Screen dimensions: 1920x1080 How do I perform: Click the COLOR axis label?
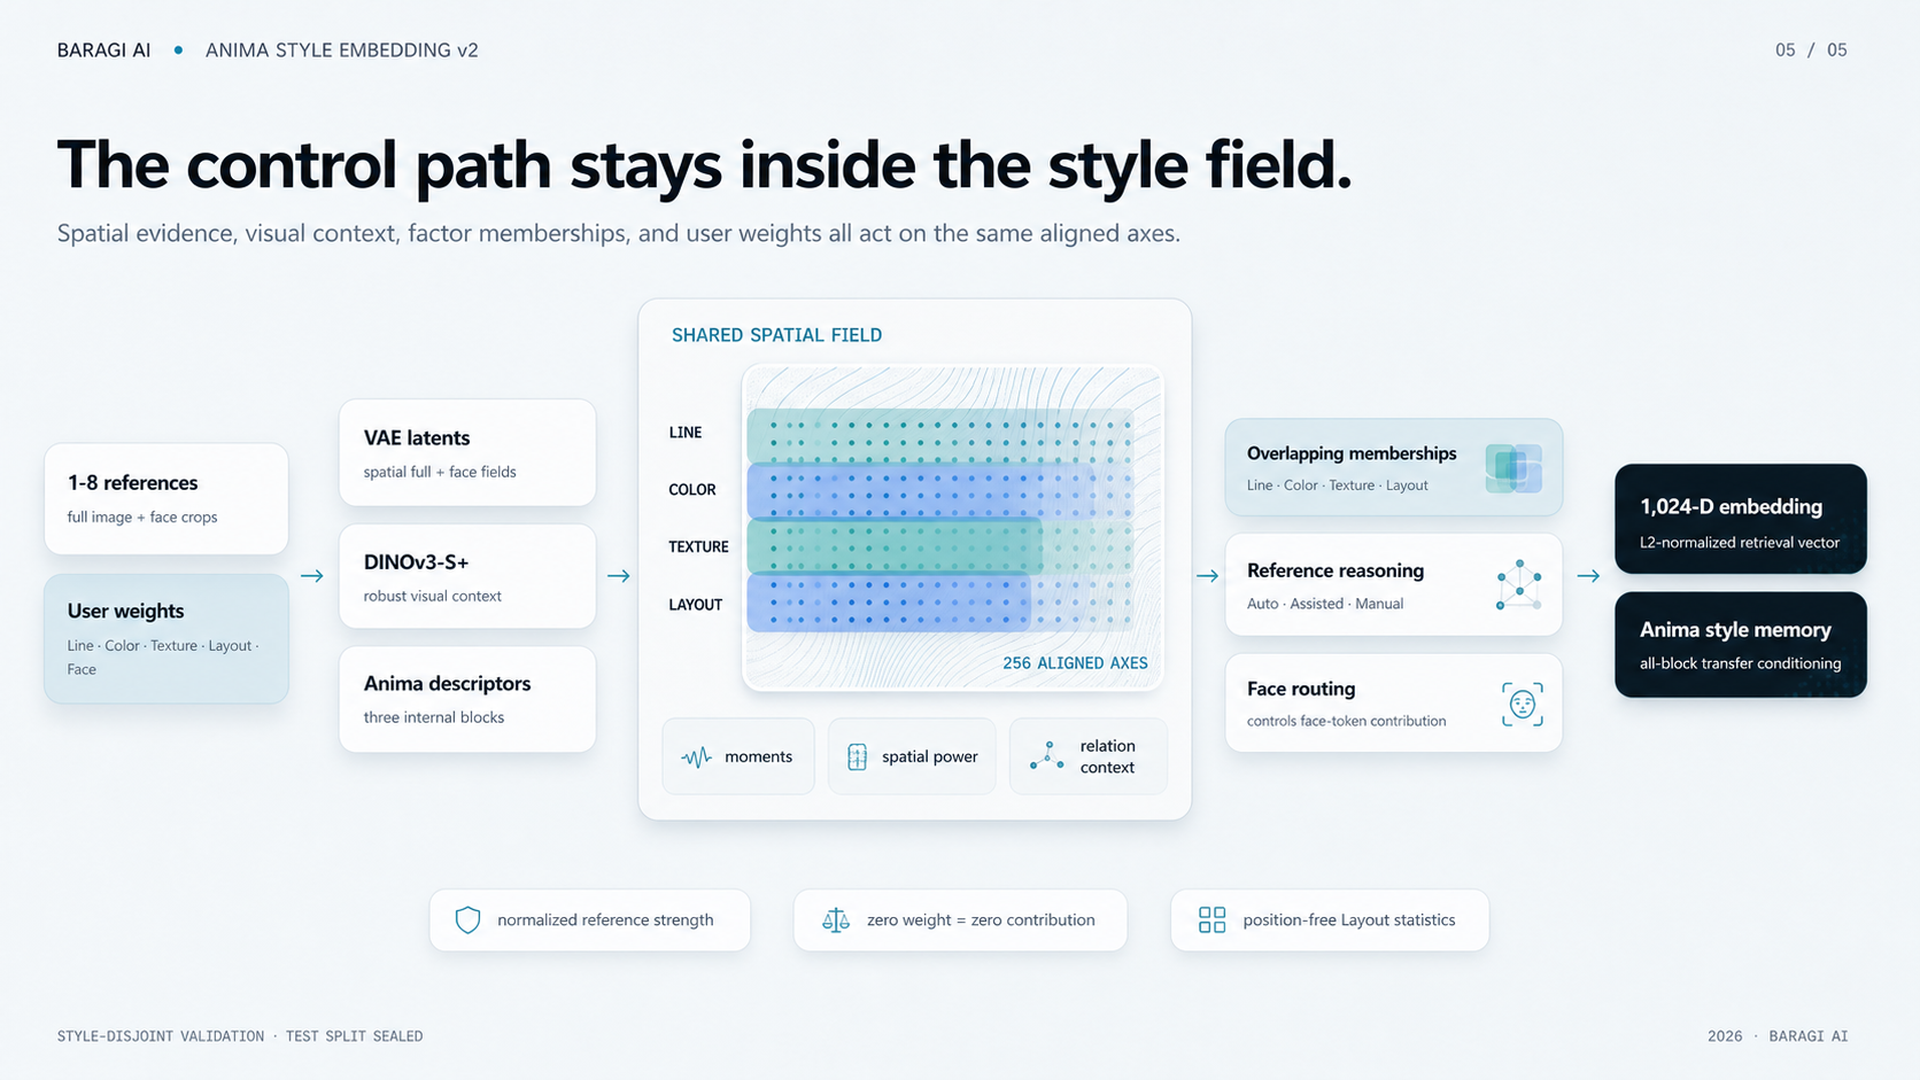click(x=692, y=490)
